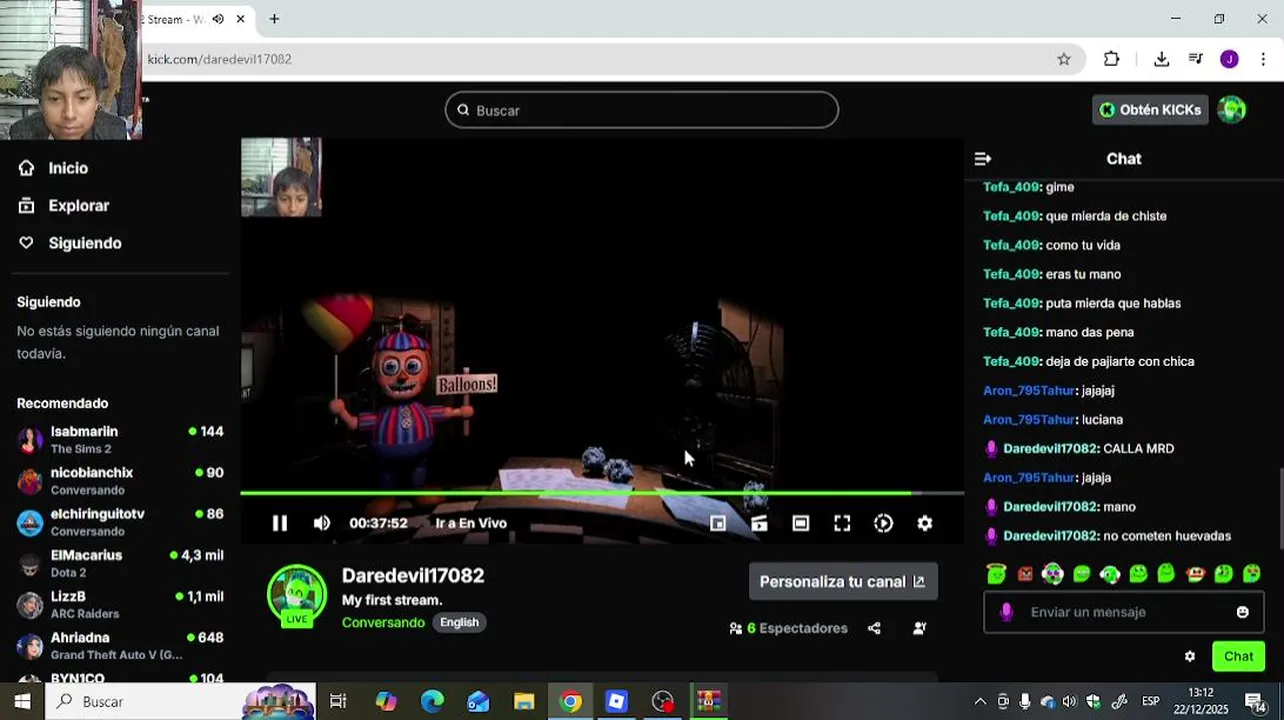Open Obtén KICKs button
1284x720 pixels.
pos(1150,110)
